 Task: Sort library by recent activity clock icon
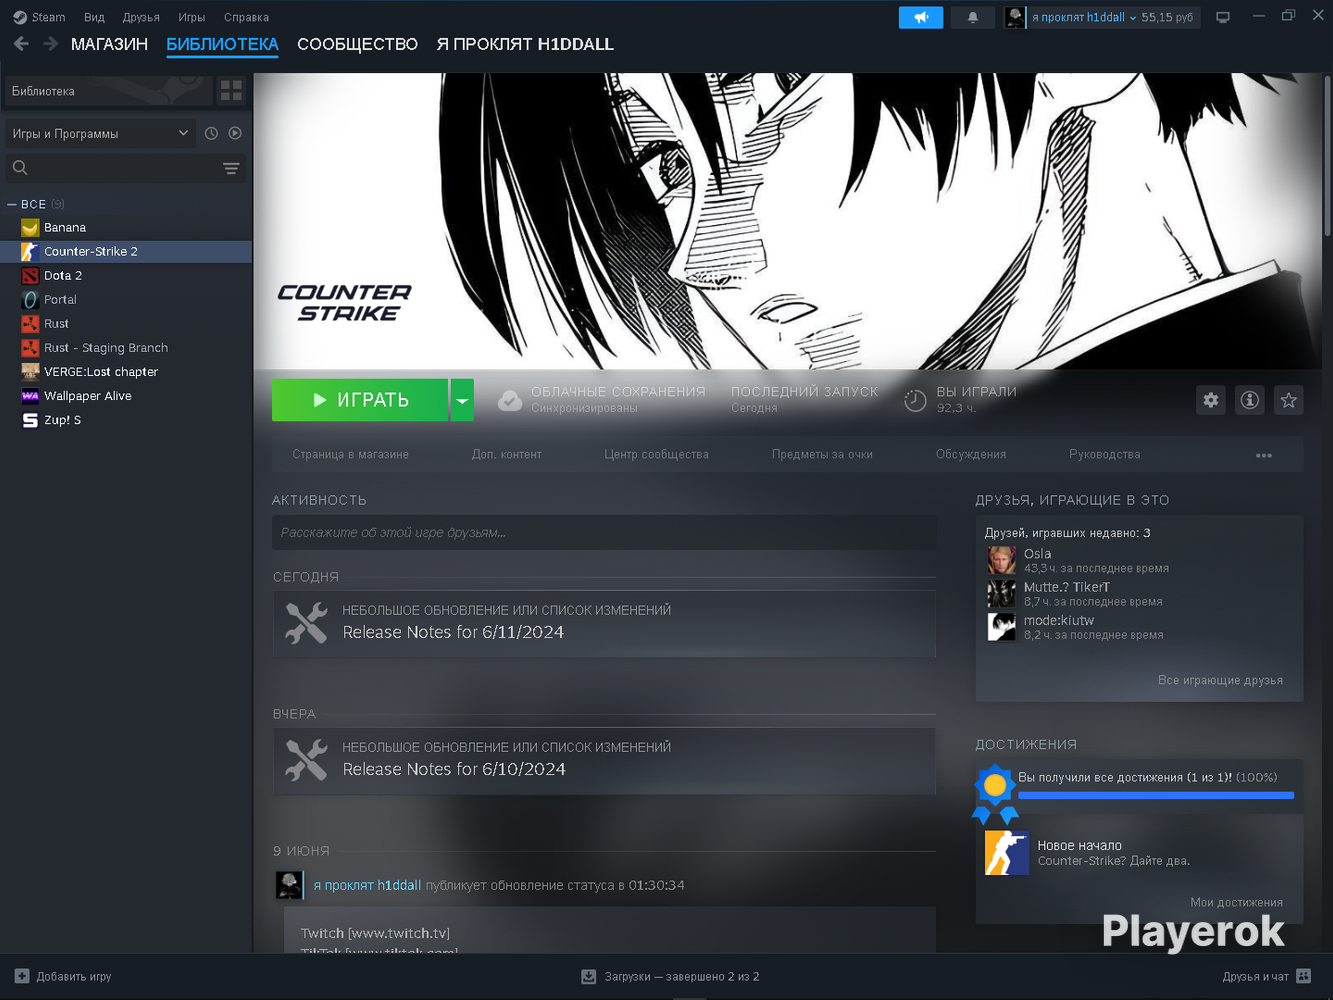[211, 133]
